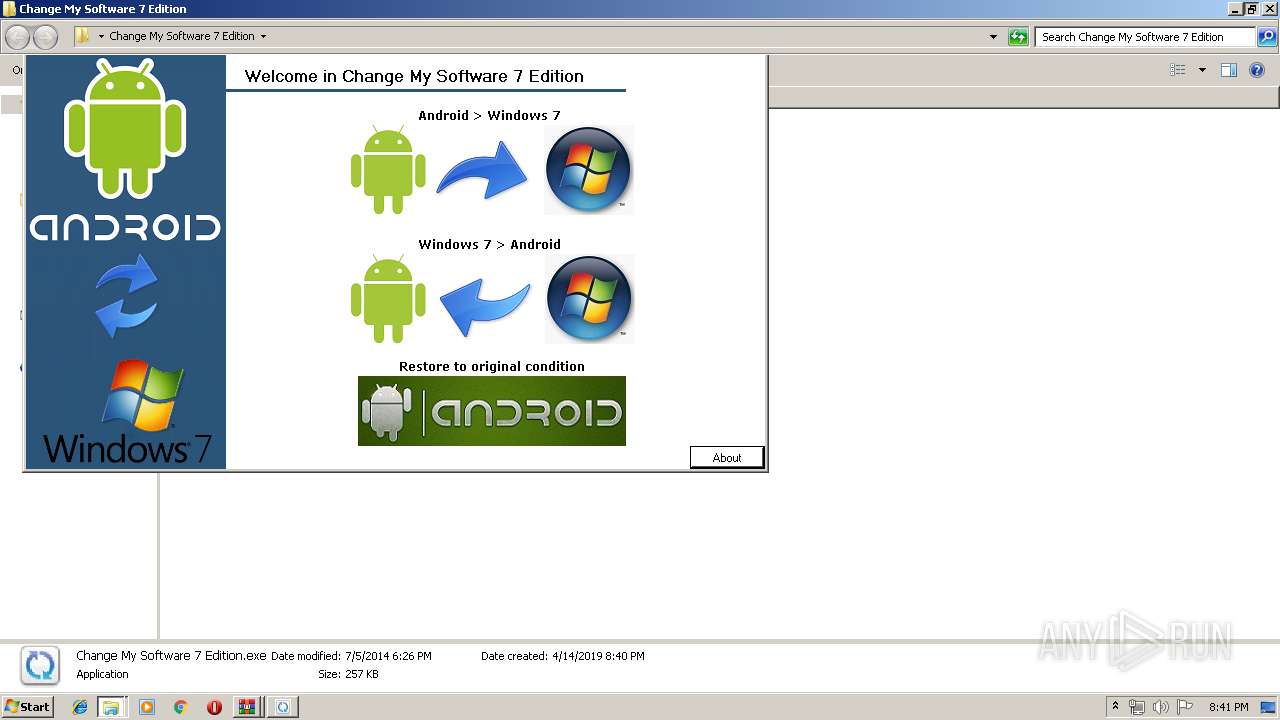This screenshot has height=720, width=1280.
Task: Click Date created value 4/14/2019 8:40 PM
Action: click(x=598, y=656)
